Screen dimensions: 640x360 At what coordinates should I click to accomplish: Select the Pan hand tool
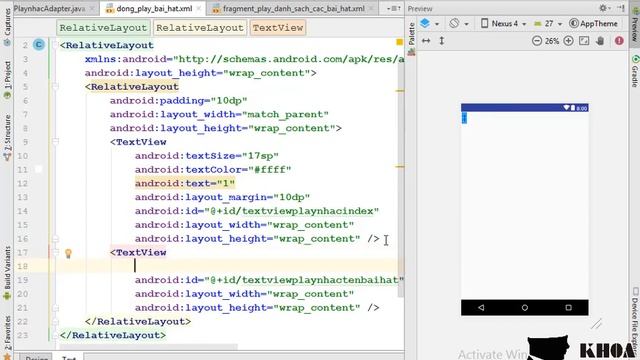[600, 41]
